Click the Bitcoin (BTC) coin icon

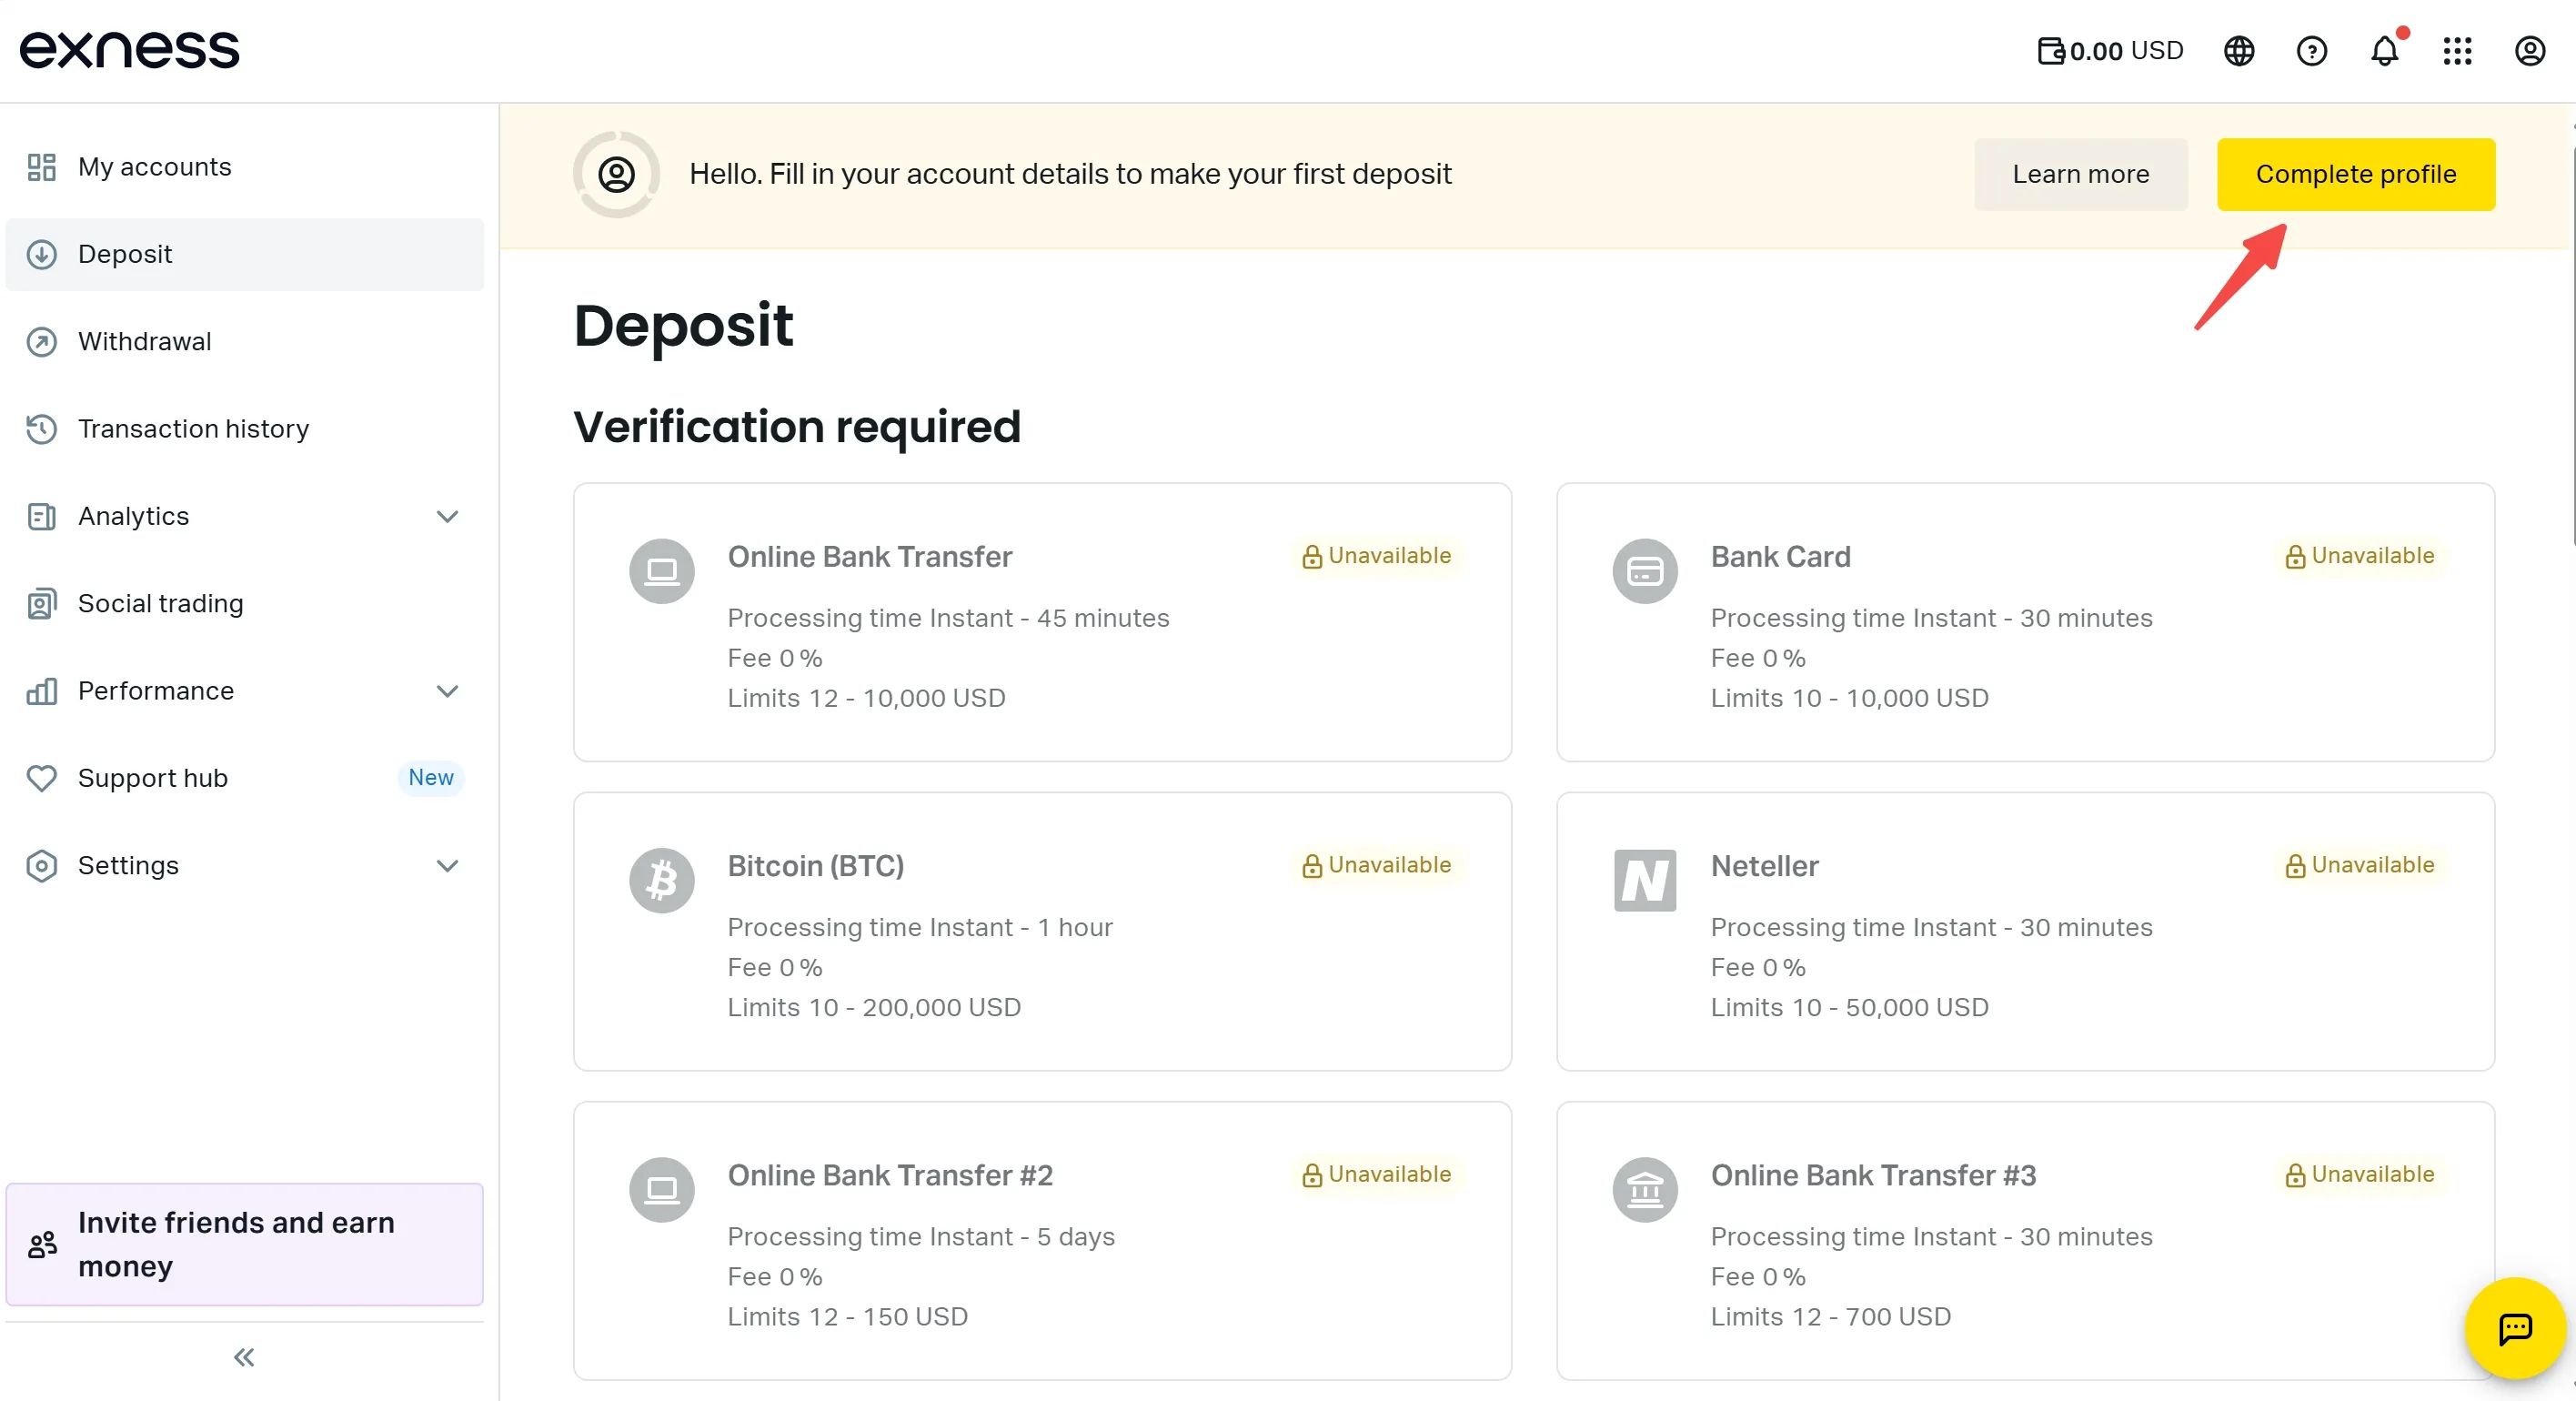tap(661, 880)
